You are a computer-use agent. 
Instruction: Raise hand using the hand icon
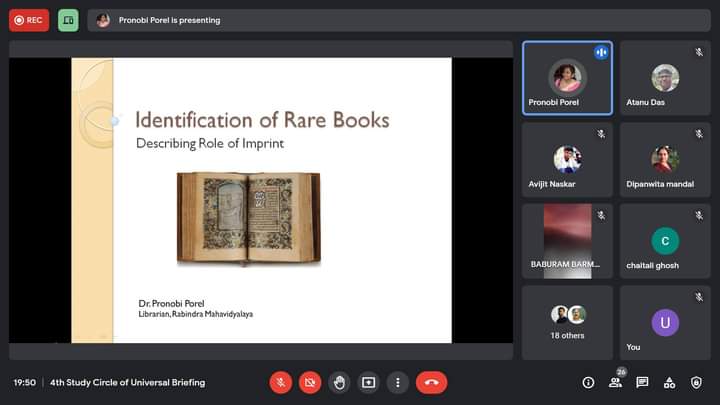(x=339, y=382)
